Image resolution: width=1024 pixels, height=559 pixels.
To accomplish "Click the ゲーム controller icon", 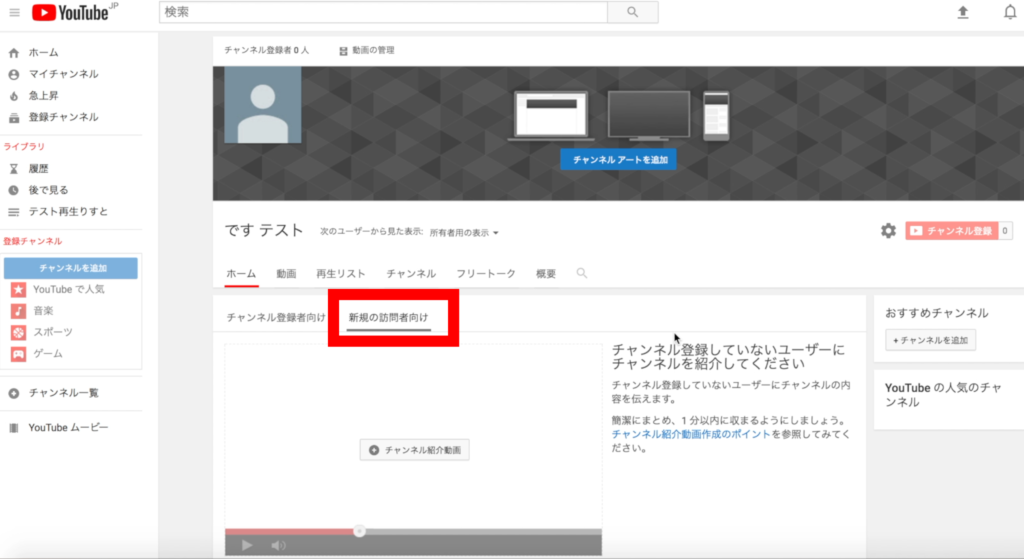I will click(18, 354).
